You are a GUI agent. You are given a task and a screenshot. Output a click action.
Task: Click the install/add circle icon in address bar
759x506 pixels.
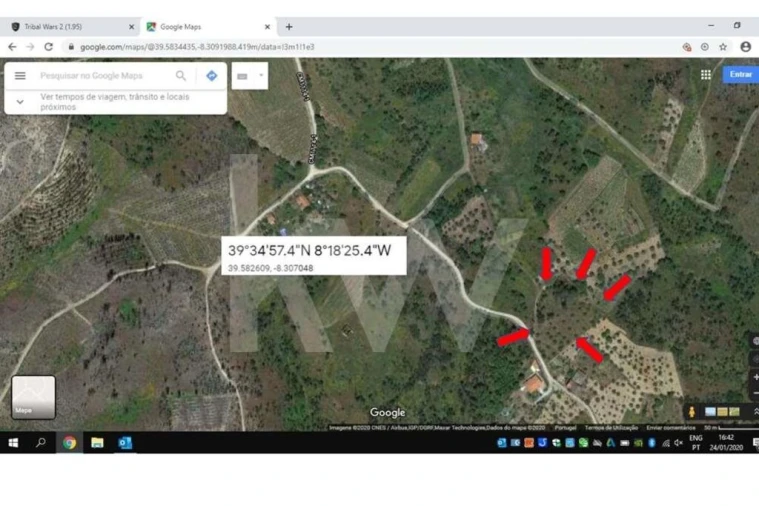coord(705,47)
